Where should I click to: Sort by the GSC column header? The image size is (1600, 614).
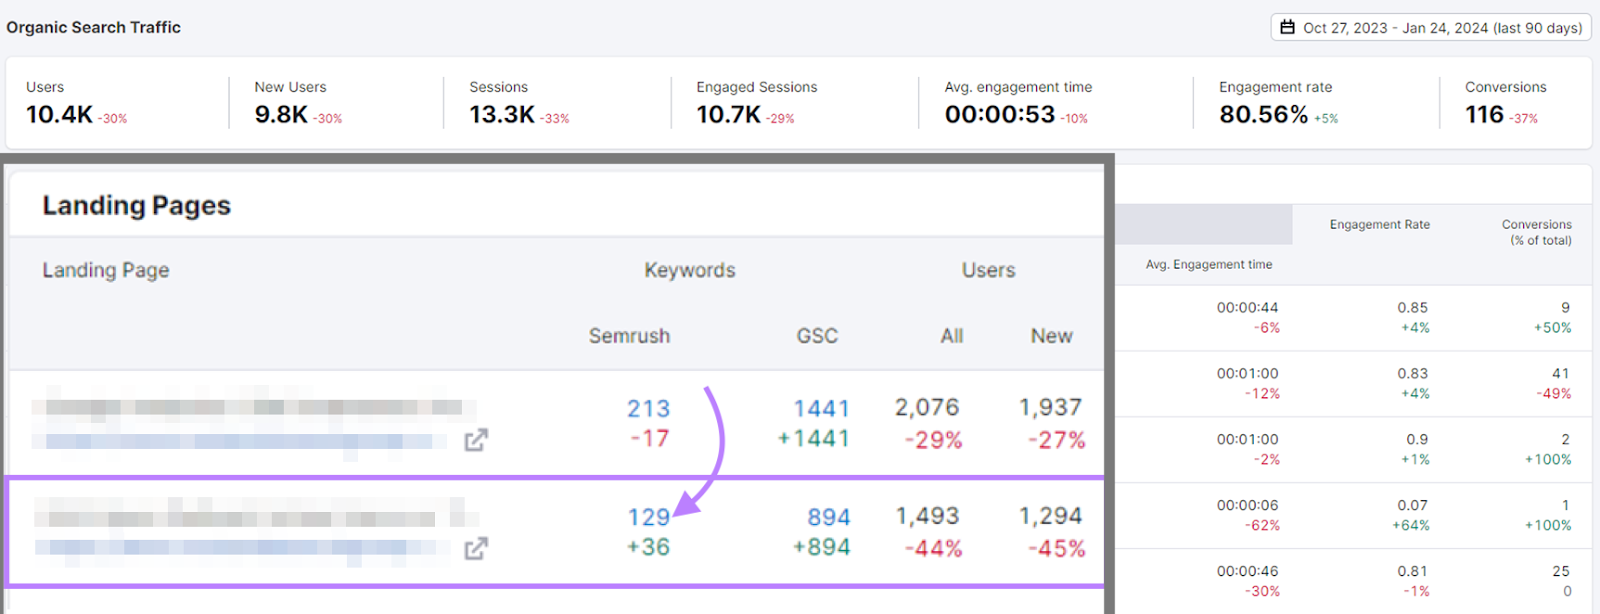pyautogui.click(x=817, y=336)
